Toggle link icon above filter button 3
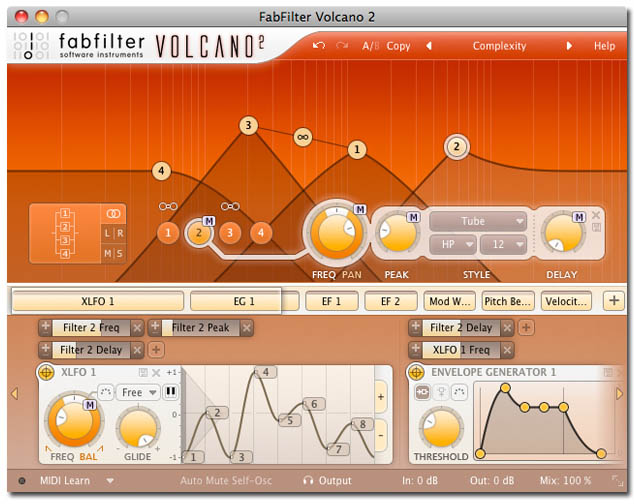Viewport: 634px width, 504px height. click(x=230, y=206)
